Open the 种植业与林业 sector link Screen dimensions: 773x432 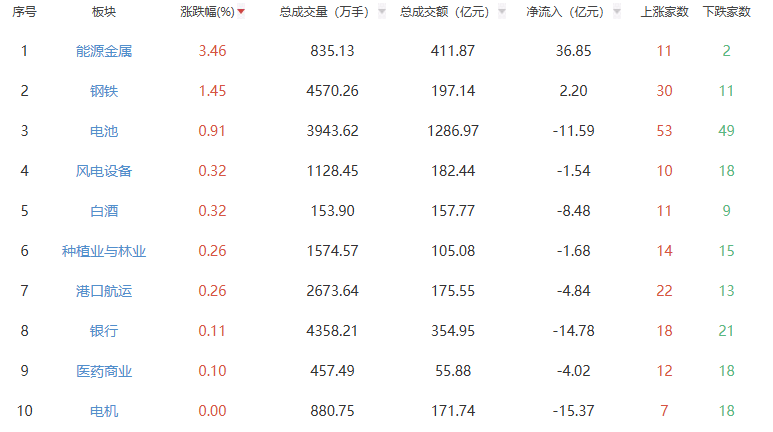point(103,251)
